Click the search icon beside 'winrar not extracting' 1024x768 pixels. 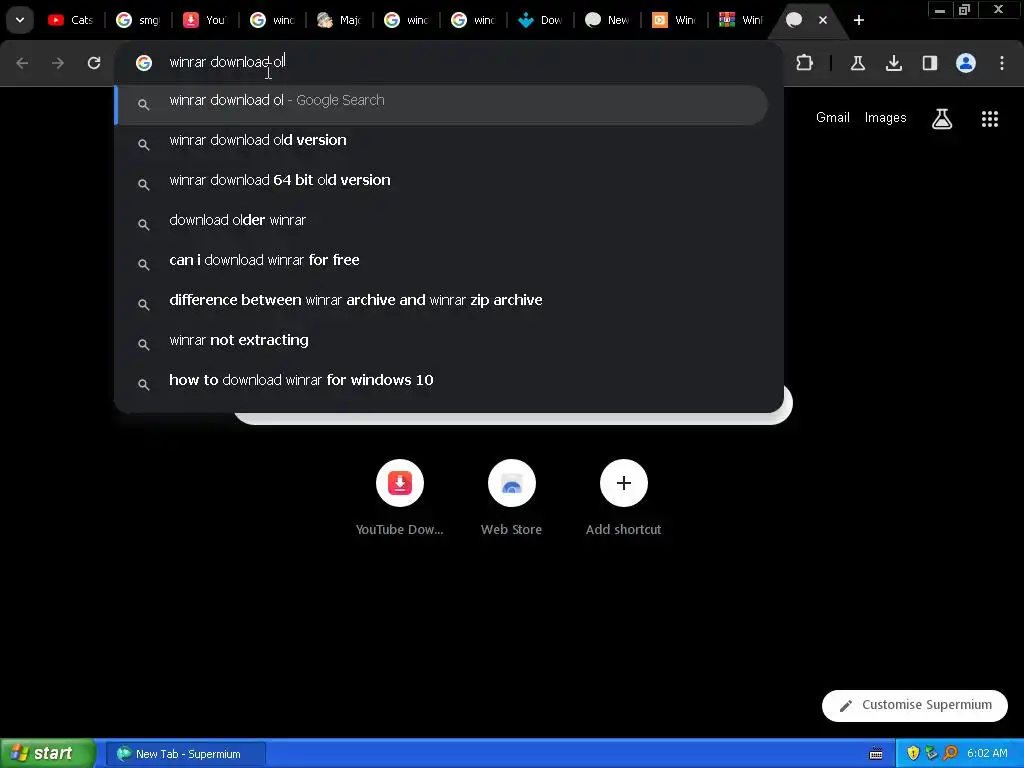point(144,344)
